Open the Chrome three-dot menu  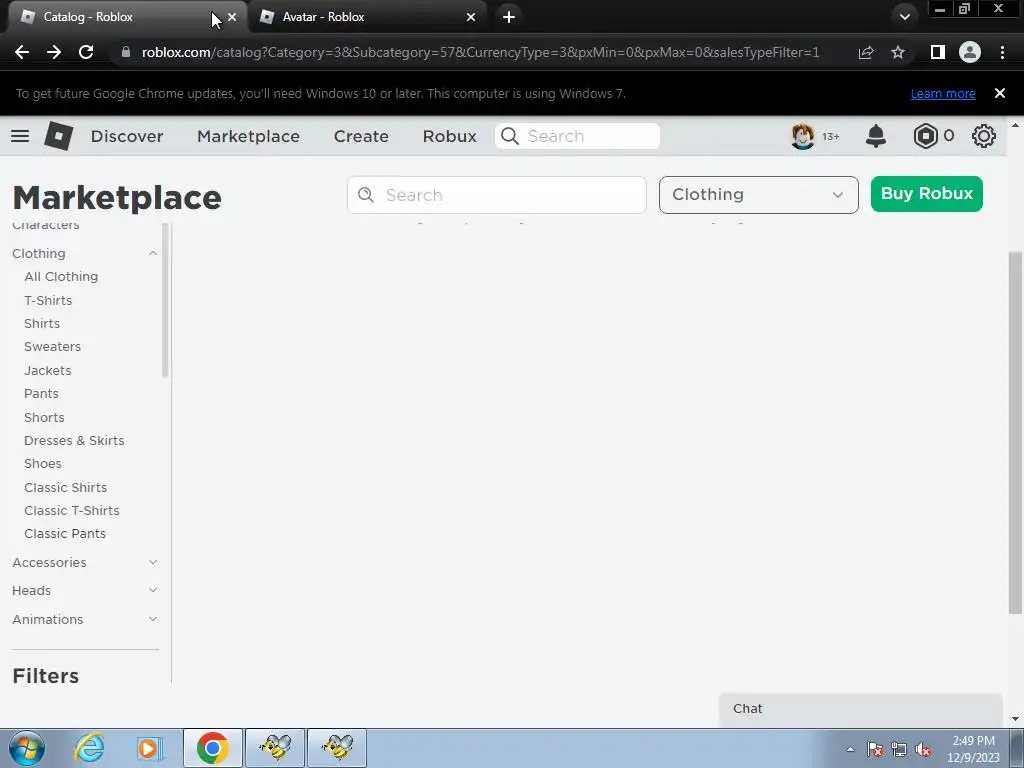point(1002,52)
